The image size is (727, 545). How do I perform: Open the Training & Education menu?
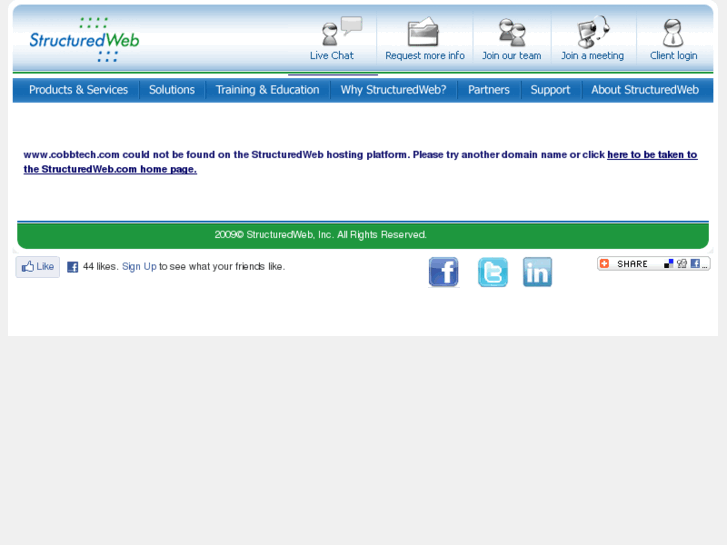click(x=268, y=90)
